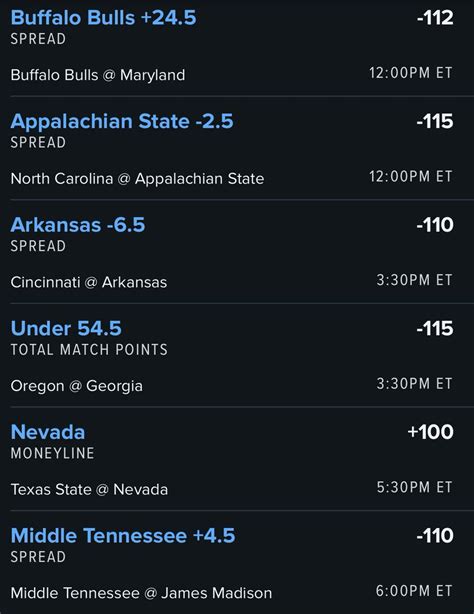
Task: Select the Under 54.5 pick
Action: [x=66, y=328]
